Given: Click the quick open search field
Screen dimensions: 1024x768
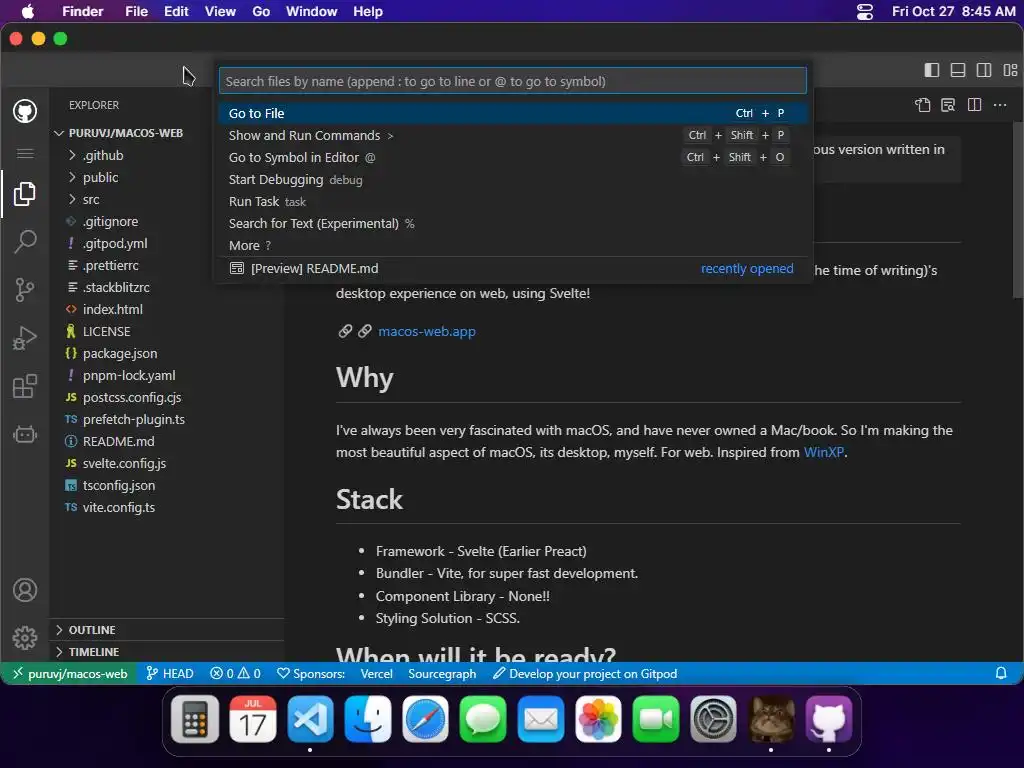Looking at the screenshot, I should point(513,81).
